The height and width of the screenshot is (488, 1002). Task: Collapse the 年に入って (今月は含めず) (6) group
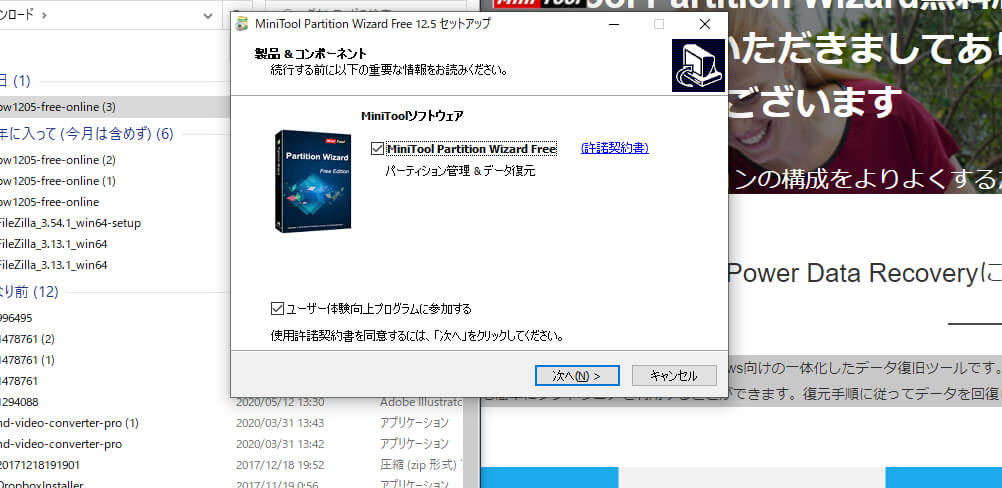[x=86, y=133]
